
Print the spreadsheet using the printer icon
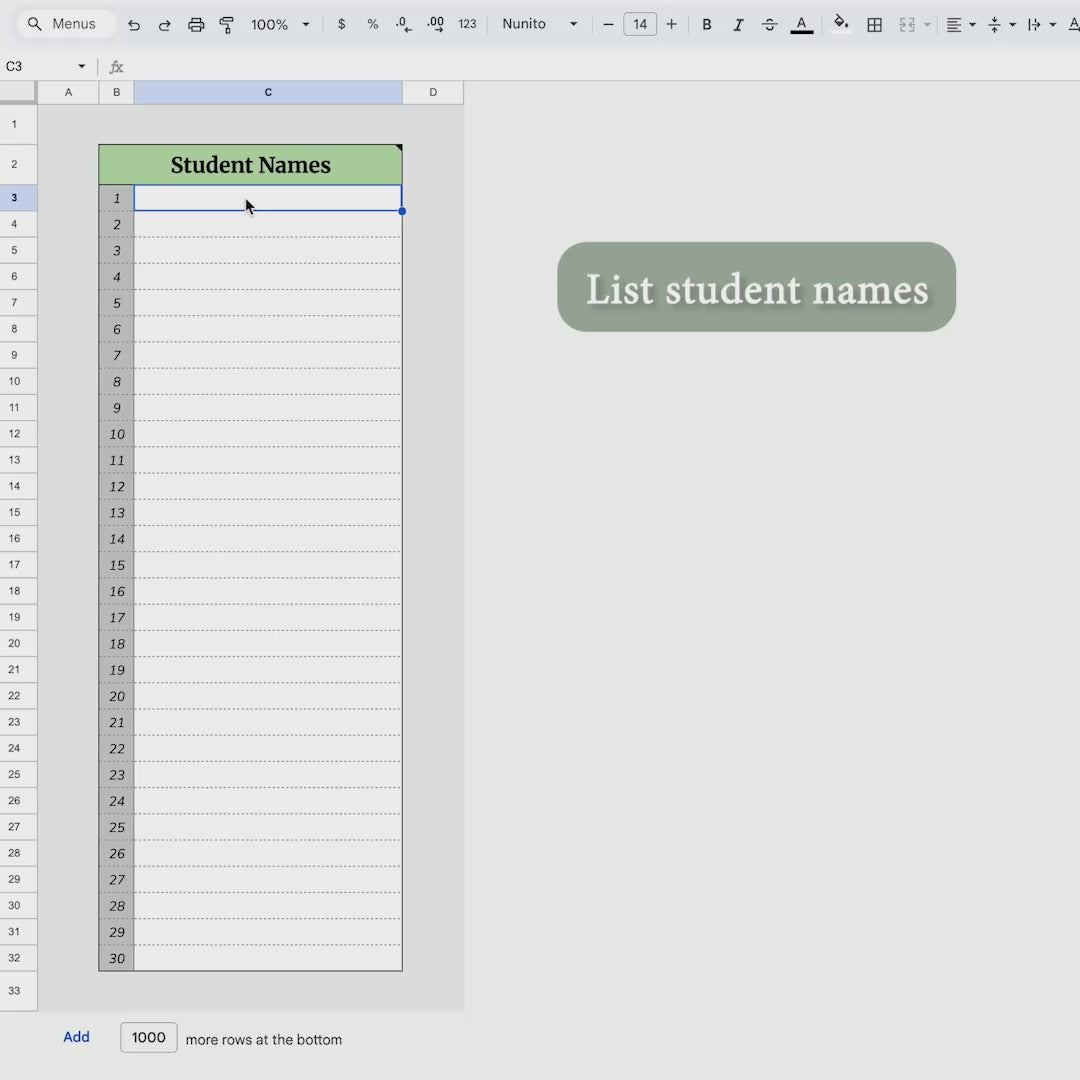click(196, 24)
